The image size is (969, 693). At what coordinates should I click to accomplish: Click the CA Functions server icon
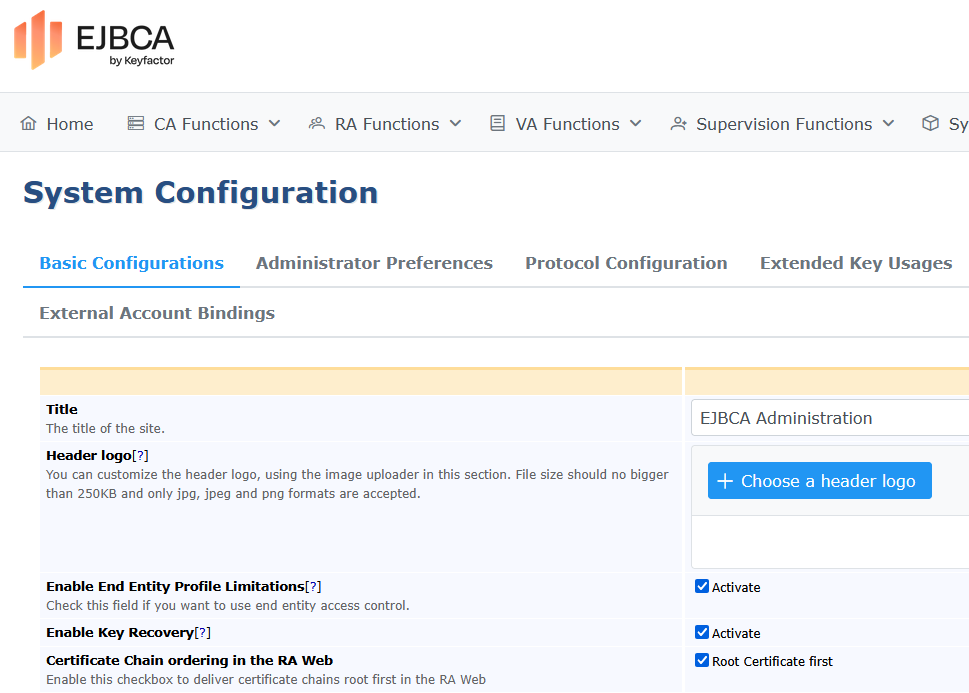[136, 124]
